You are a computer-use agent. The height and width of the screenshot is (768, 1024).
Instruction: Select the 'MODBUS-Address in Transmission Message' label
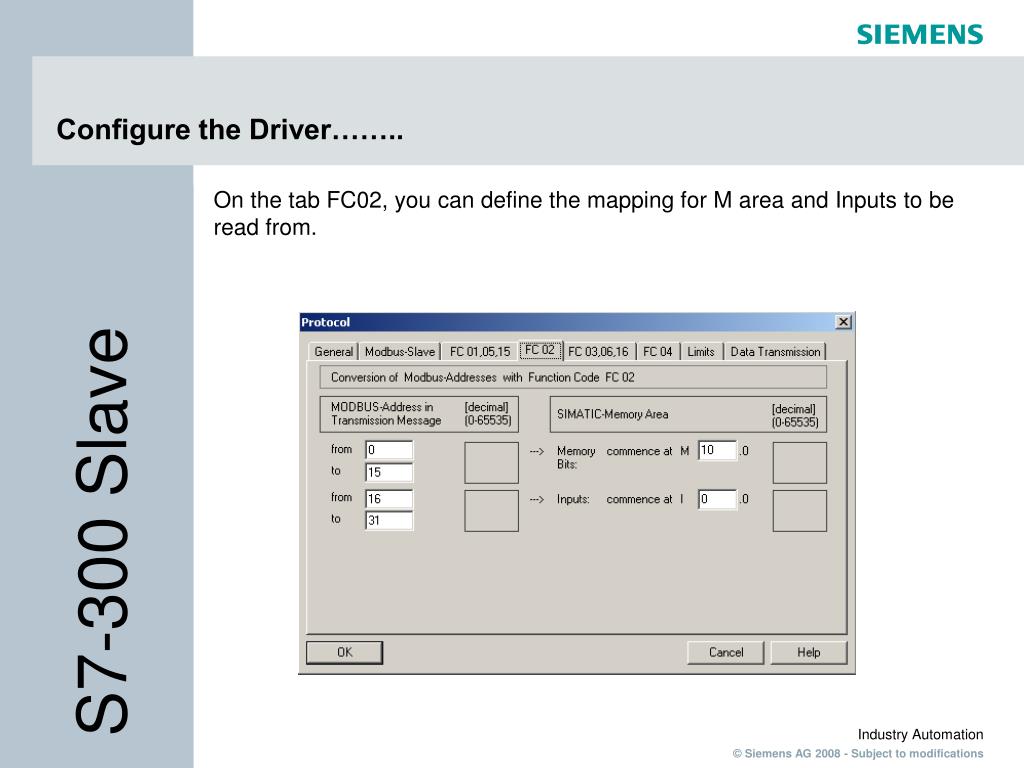pos(386,413)
